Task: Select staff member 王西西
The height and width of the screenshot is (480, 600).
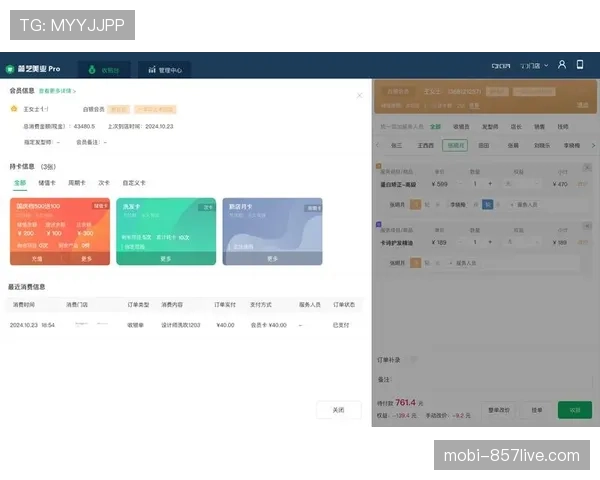Action: (x=426, y=145)
